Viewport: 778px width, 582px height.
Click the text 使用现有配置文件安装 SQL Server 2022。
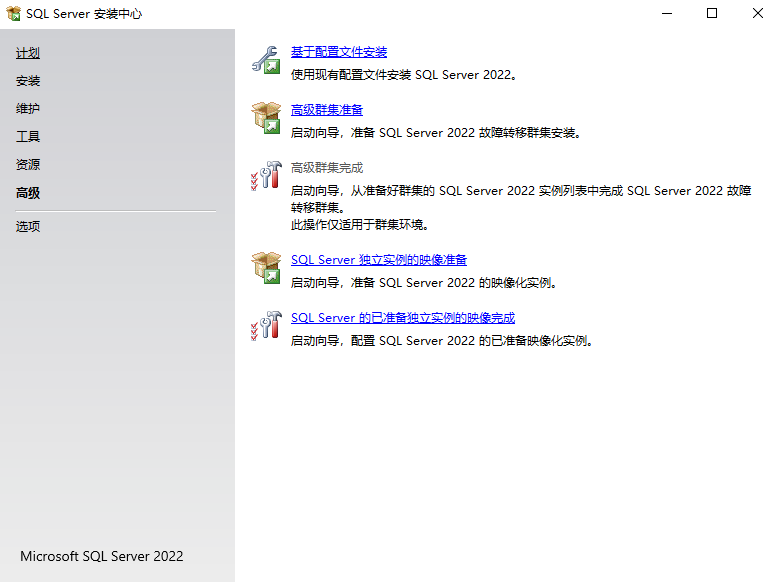(x=404, y=75)
